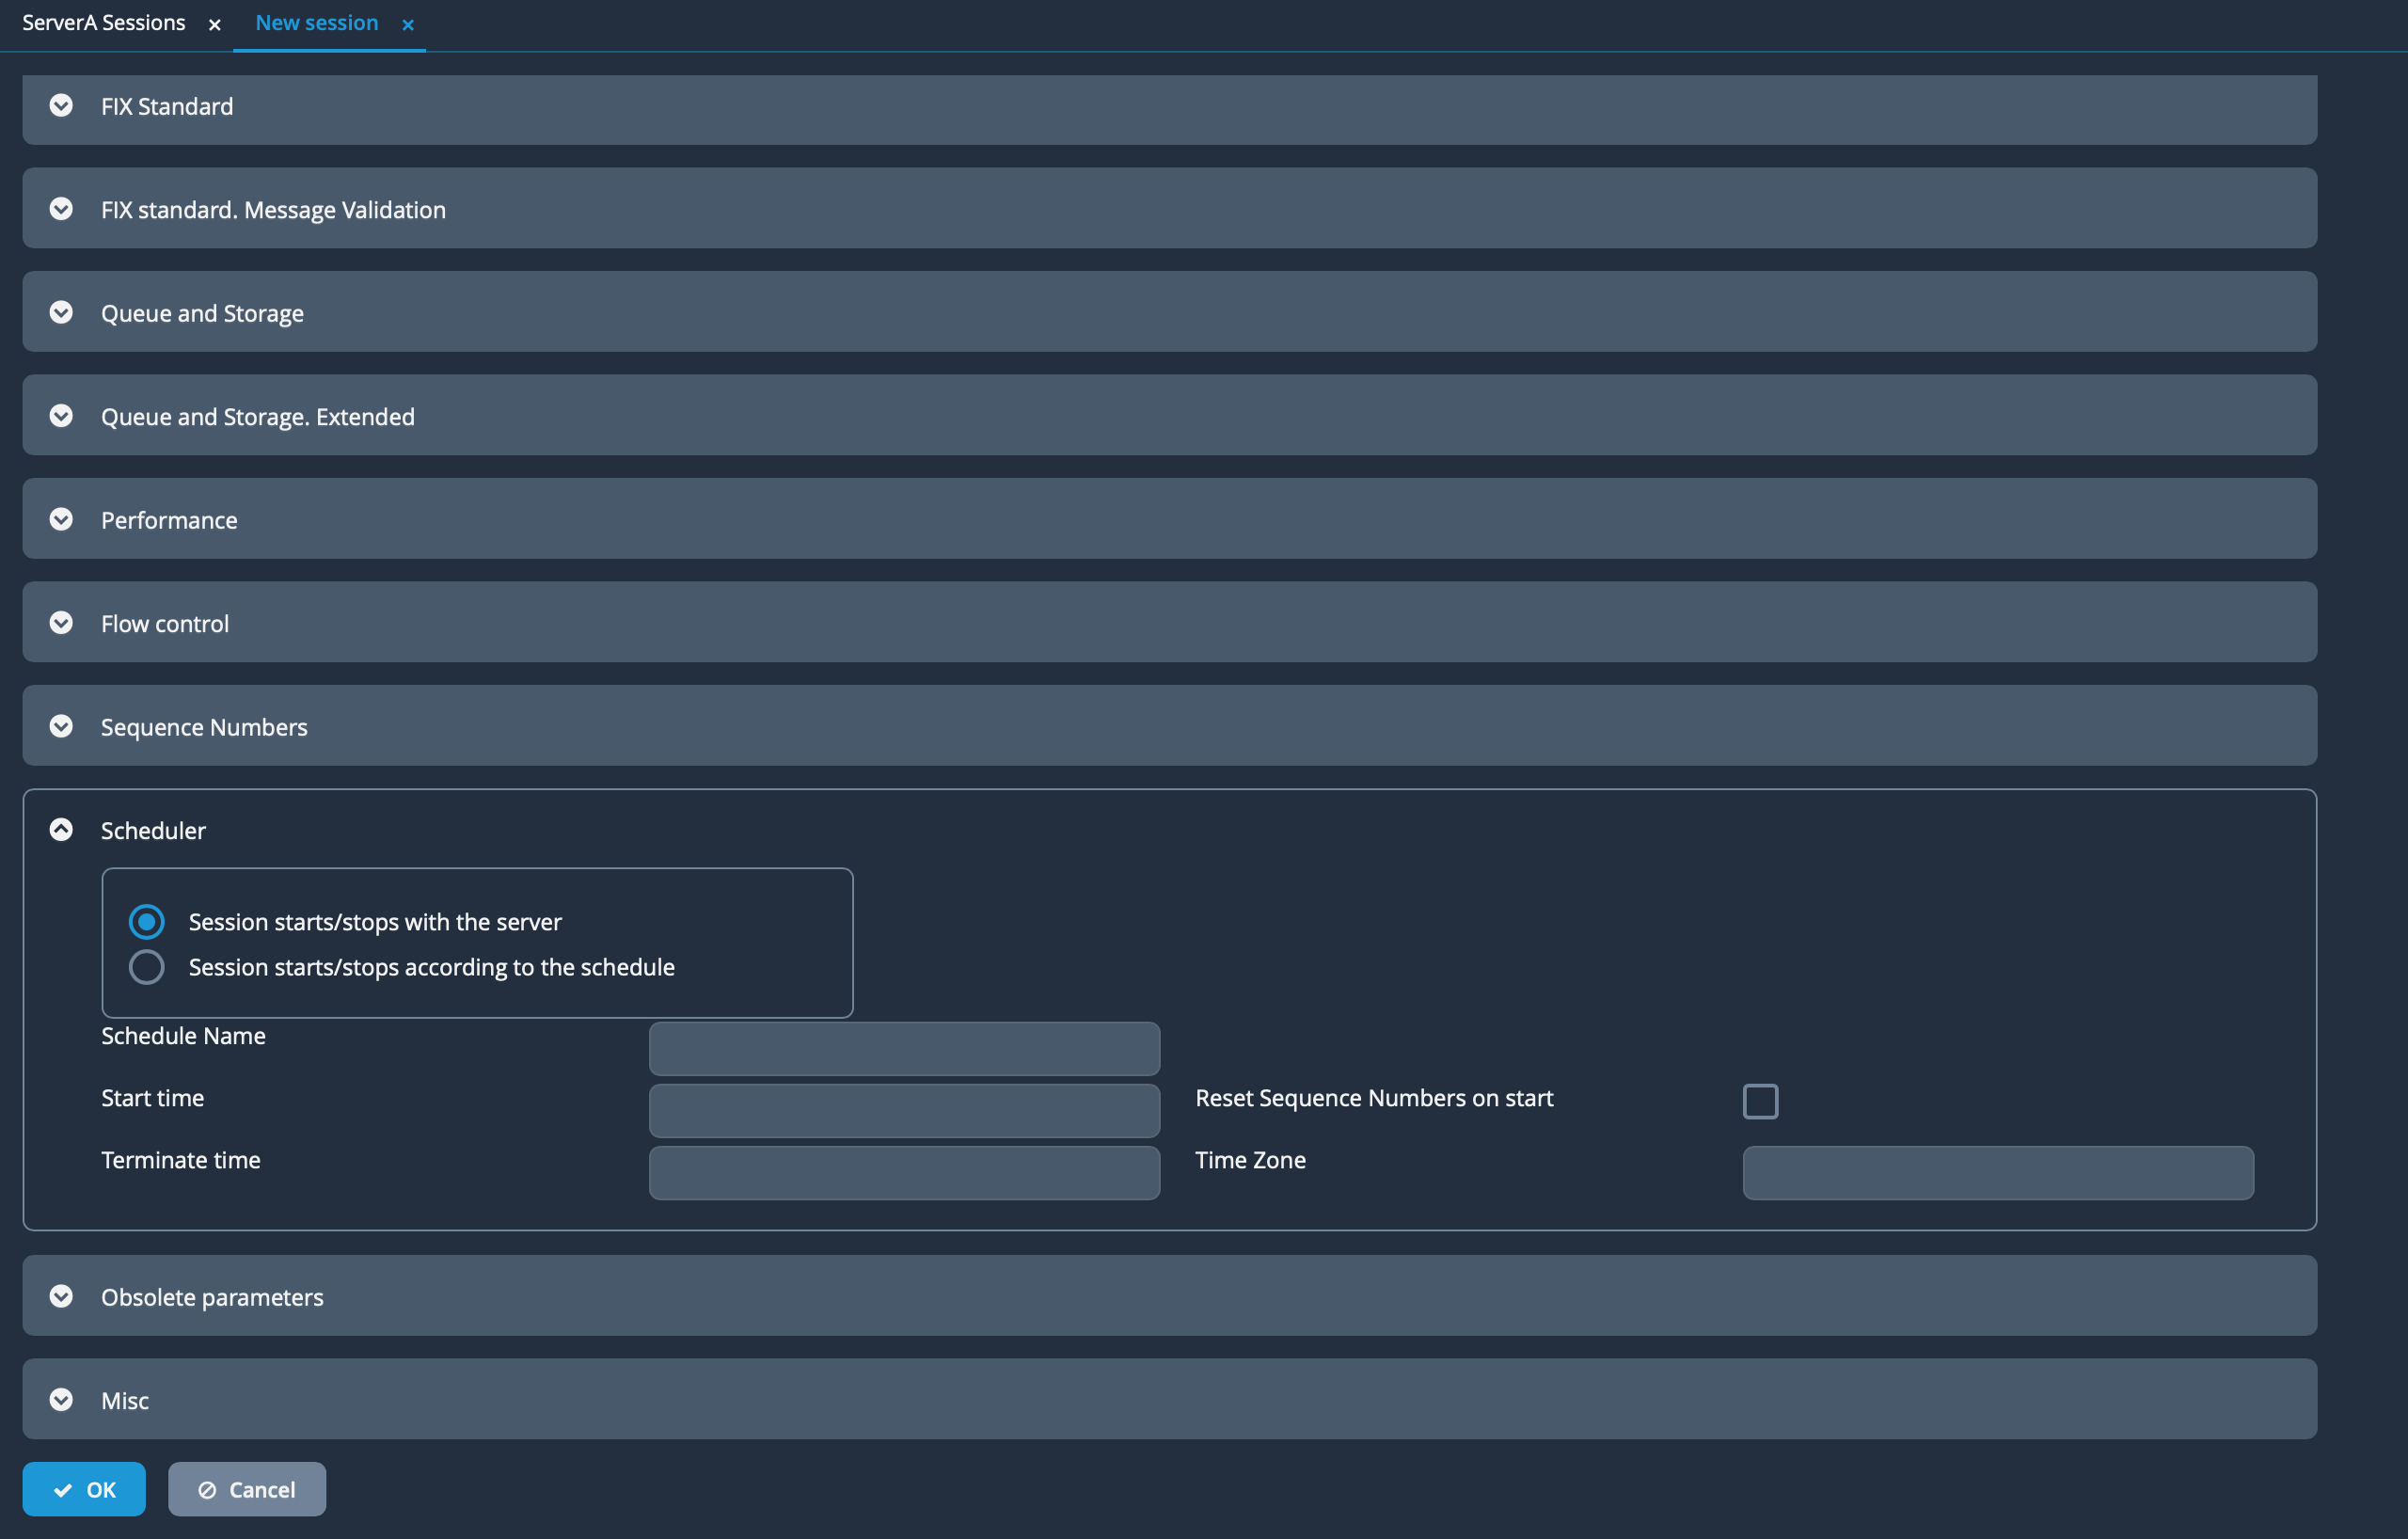Expand the FIX Standard section chevron

point(61,106)
